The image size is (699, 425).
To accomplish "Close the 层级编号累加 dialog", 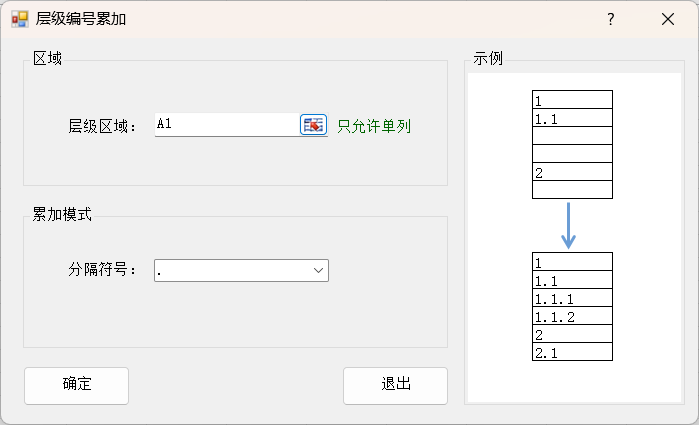I will click(x=668, y=19).
